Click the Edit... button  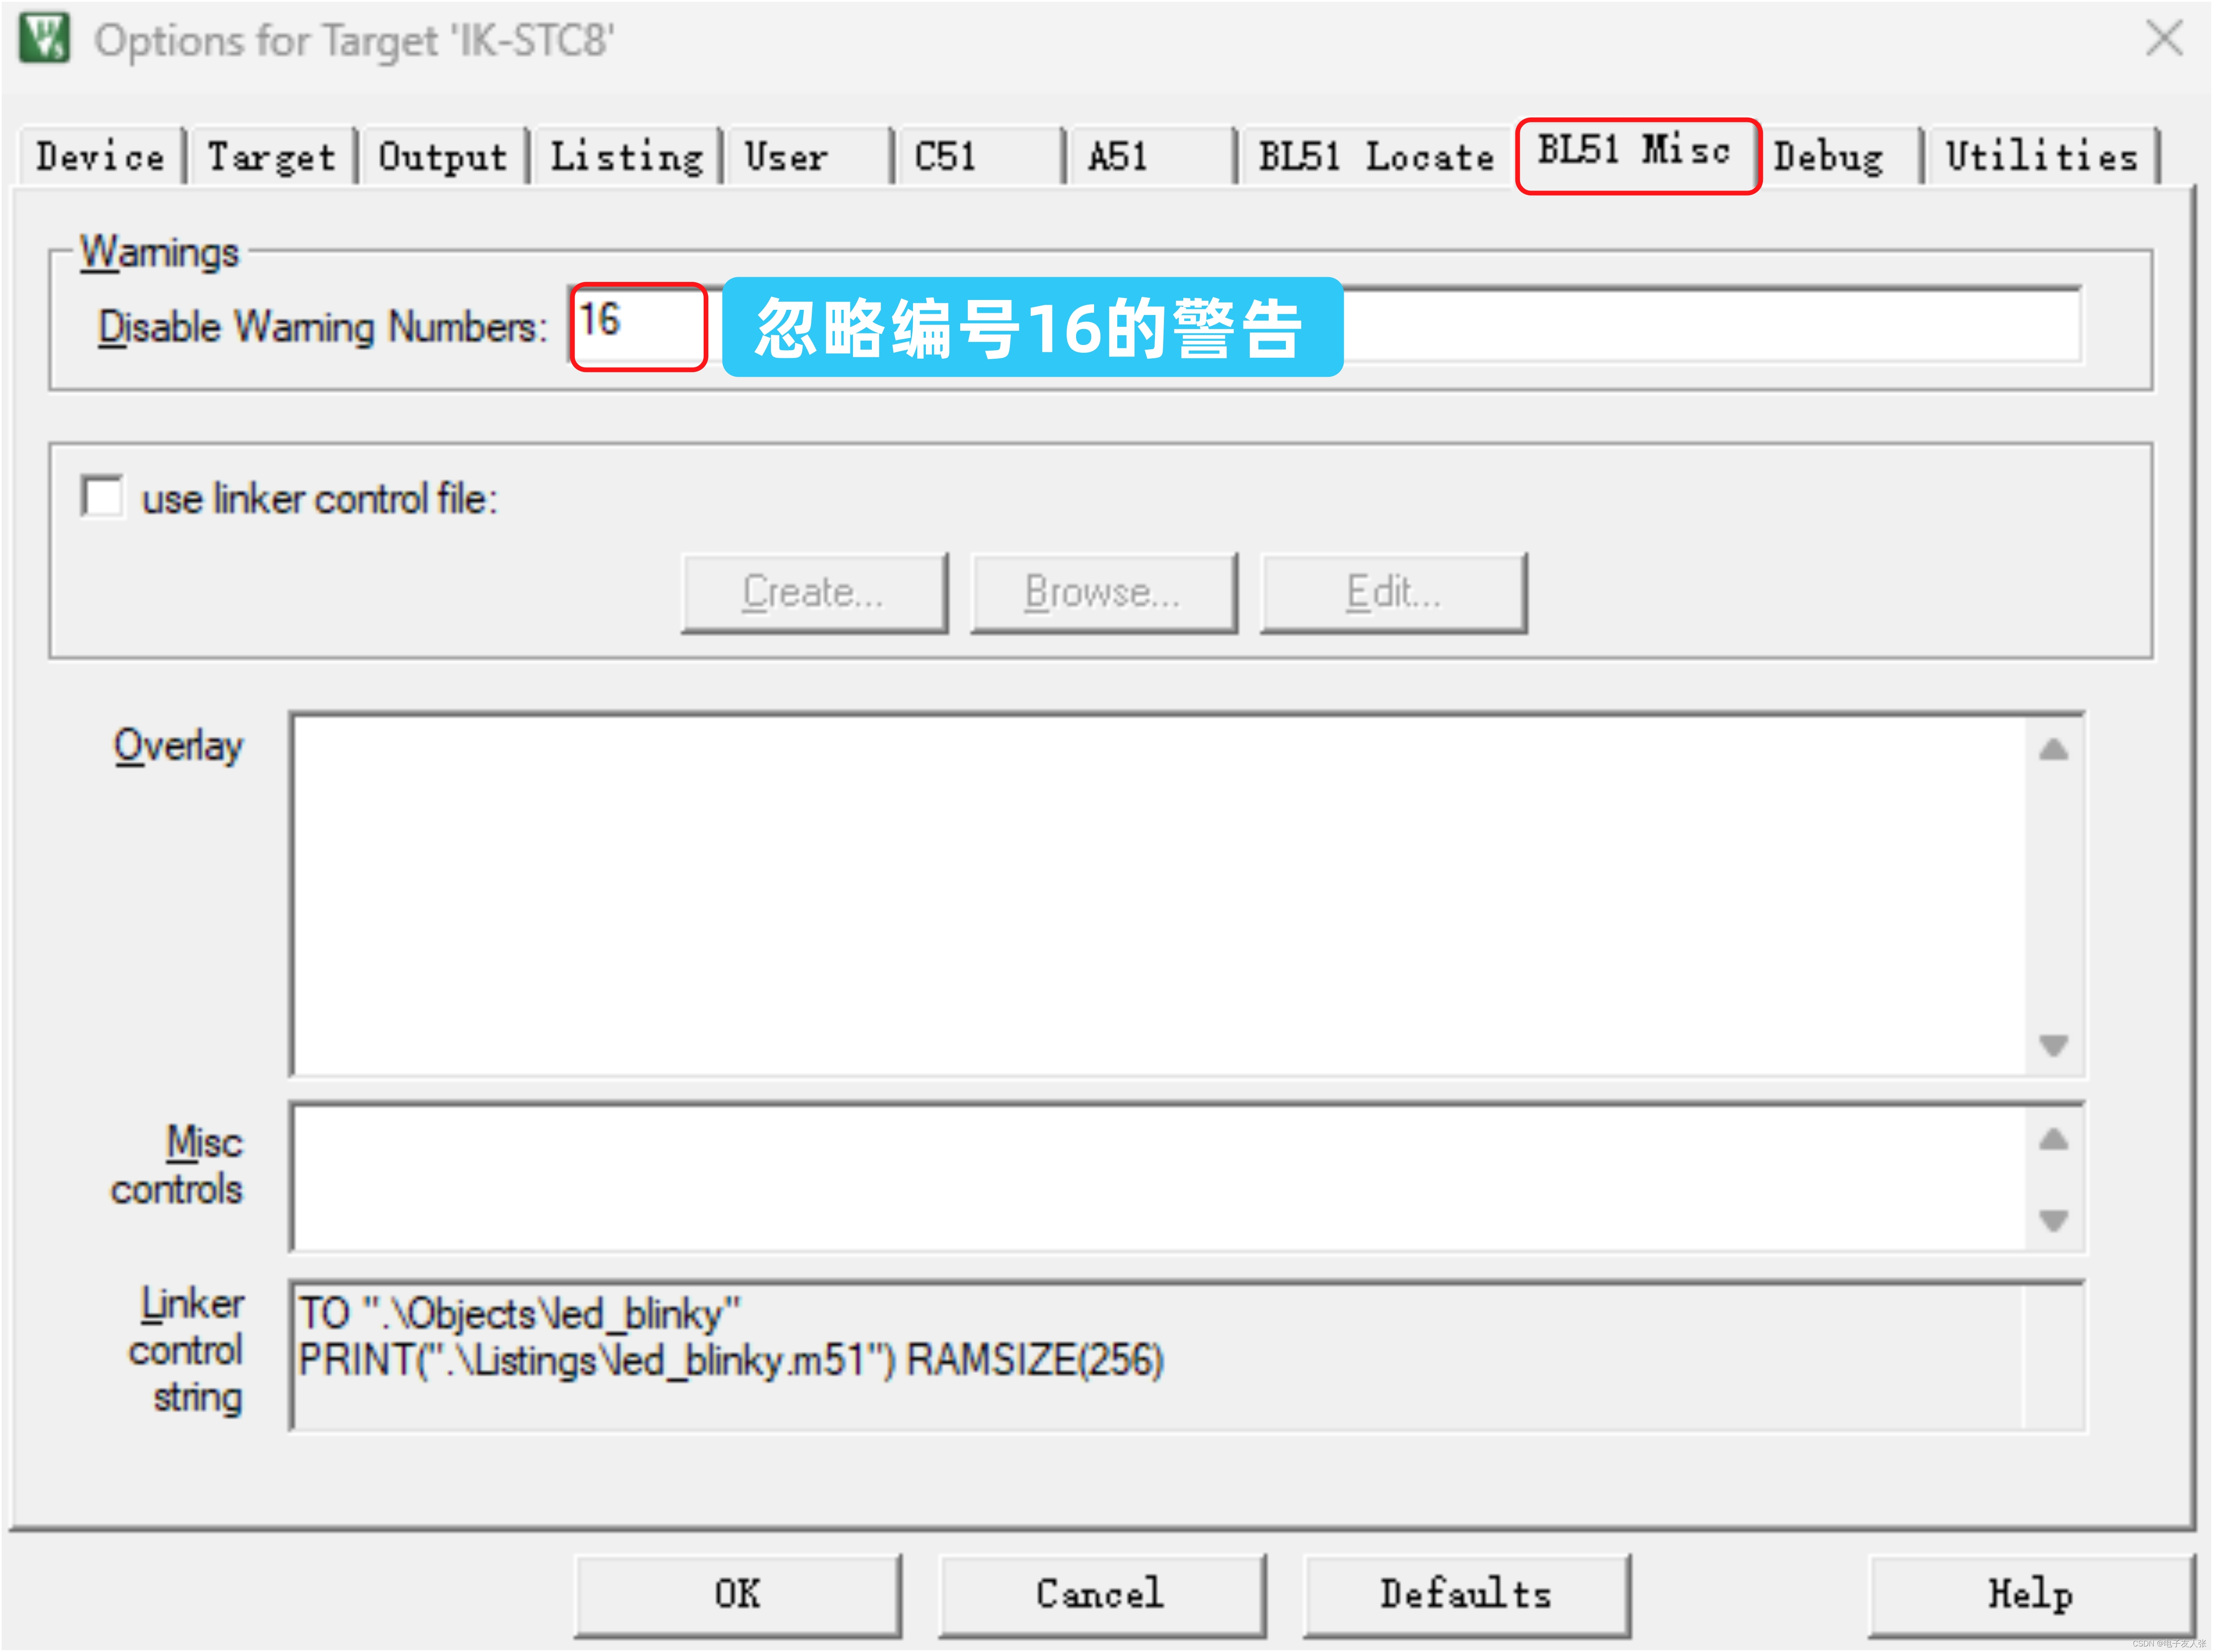[x=1393, y=593]
